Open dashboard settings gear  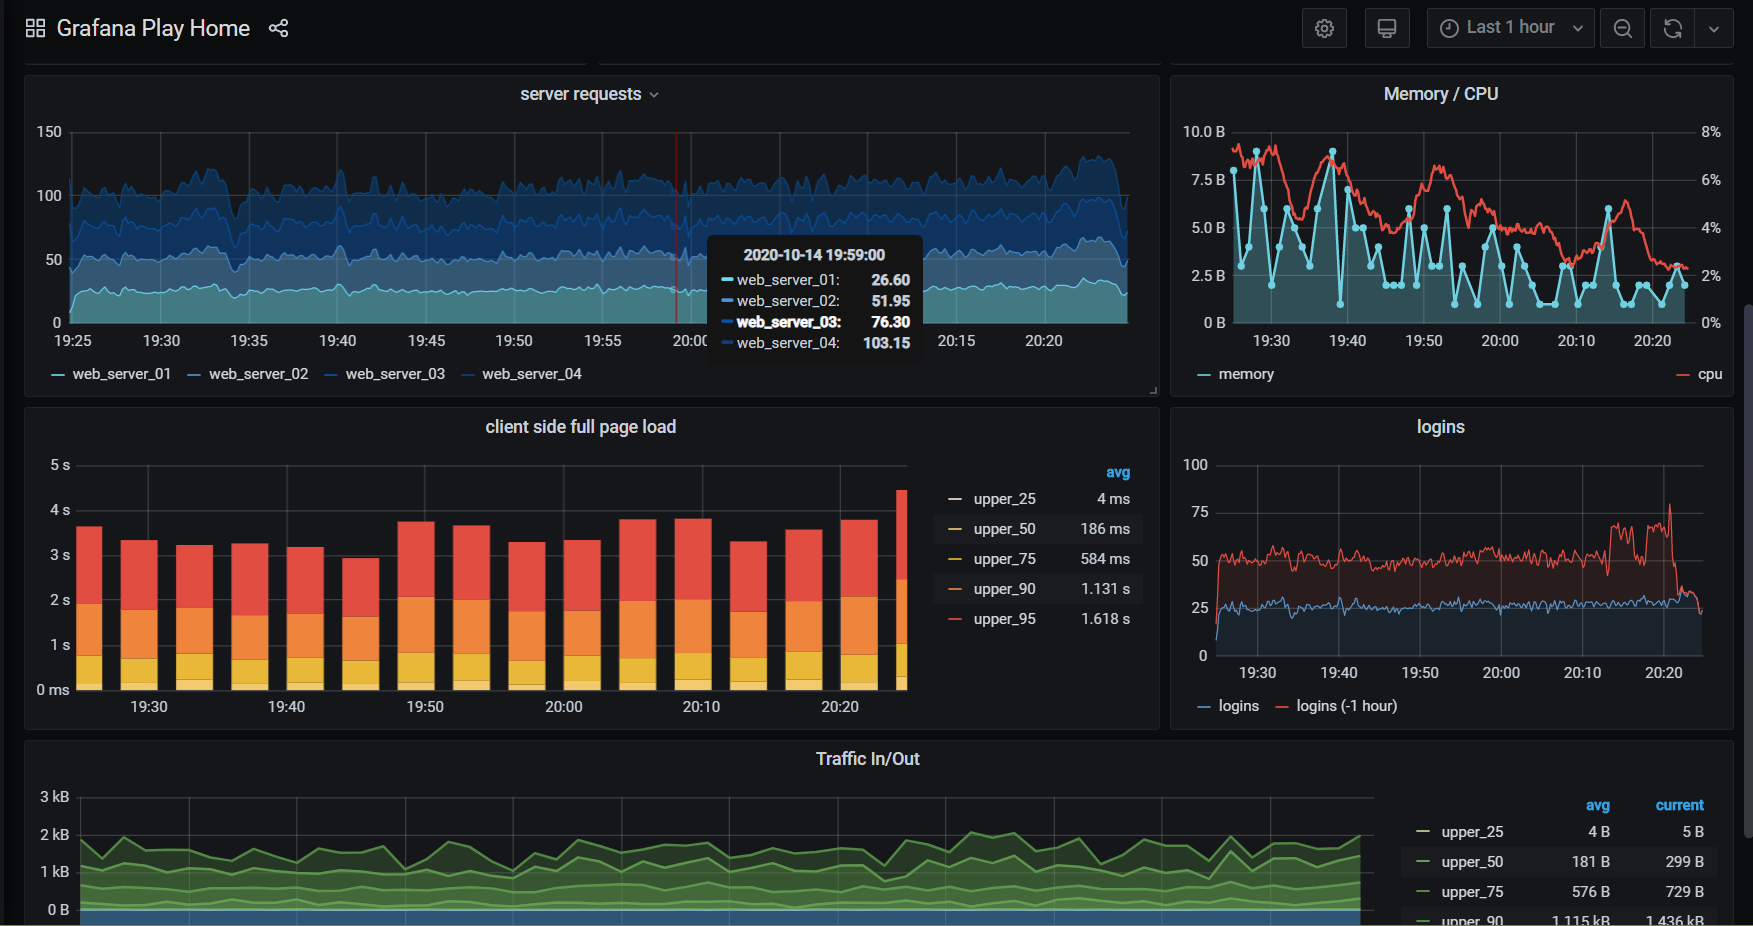point(1324,28)
